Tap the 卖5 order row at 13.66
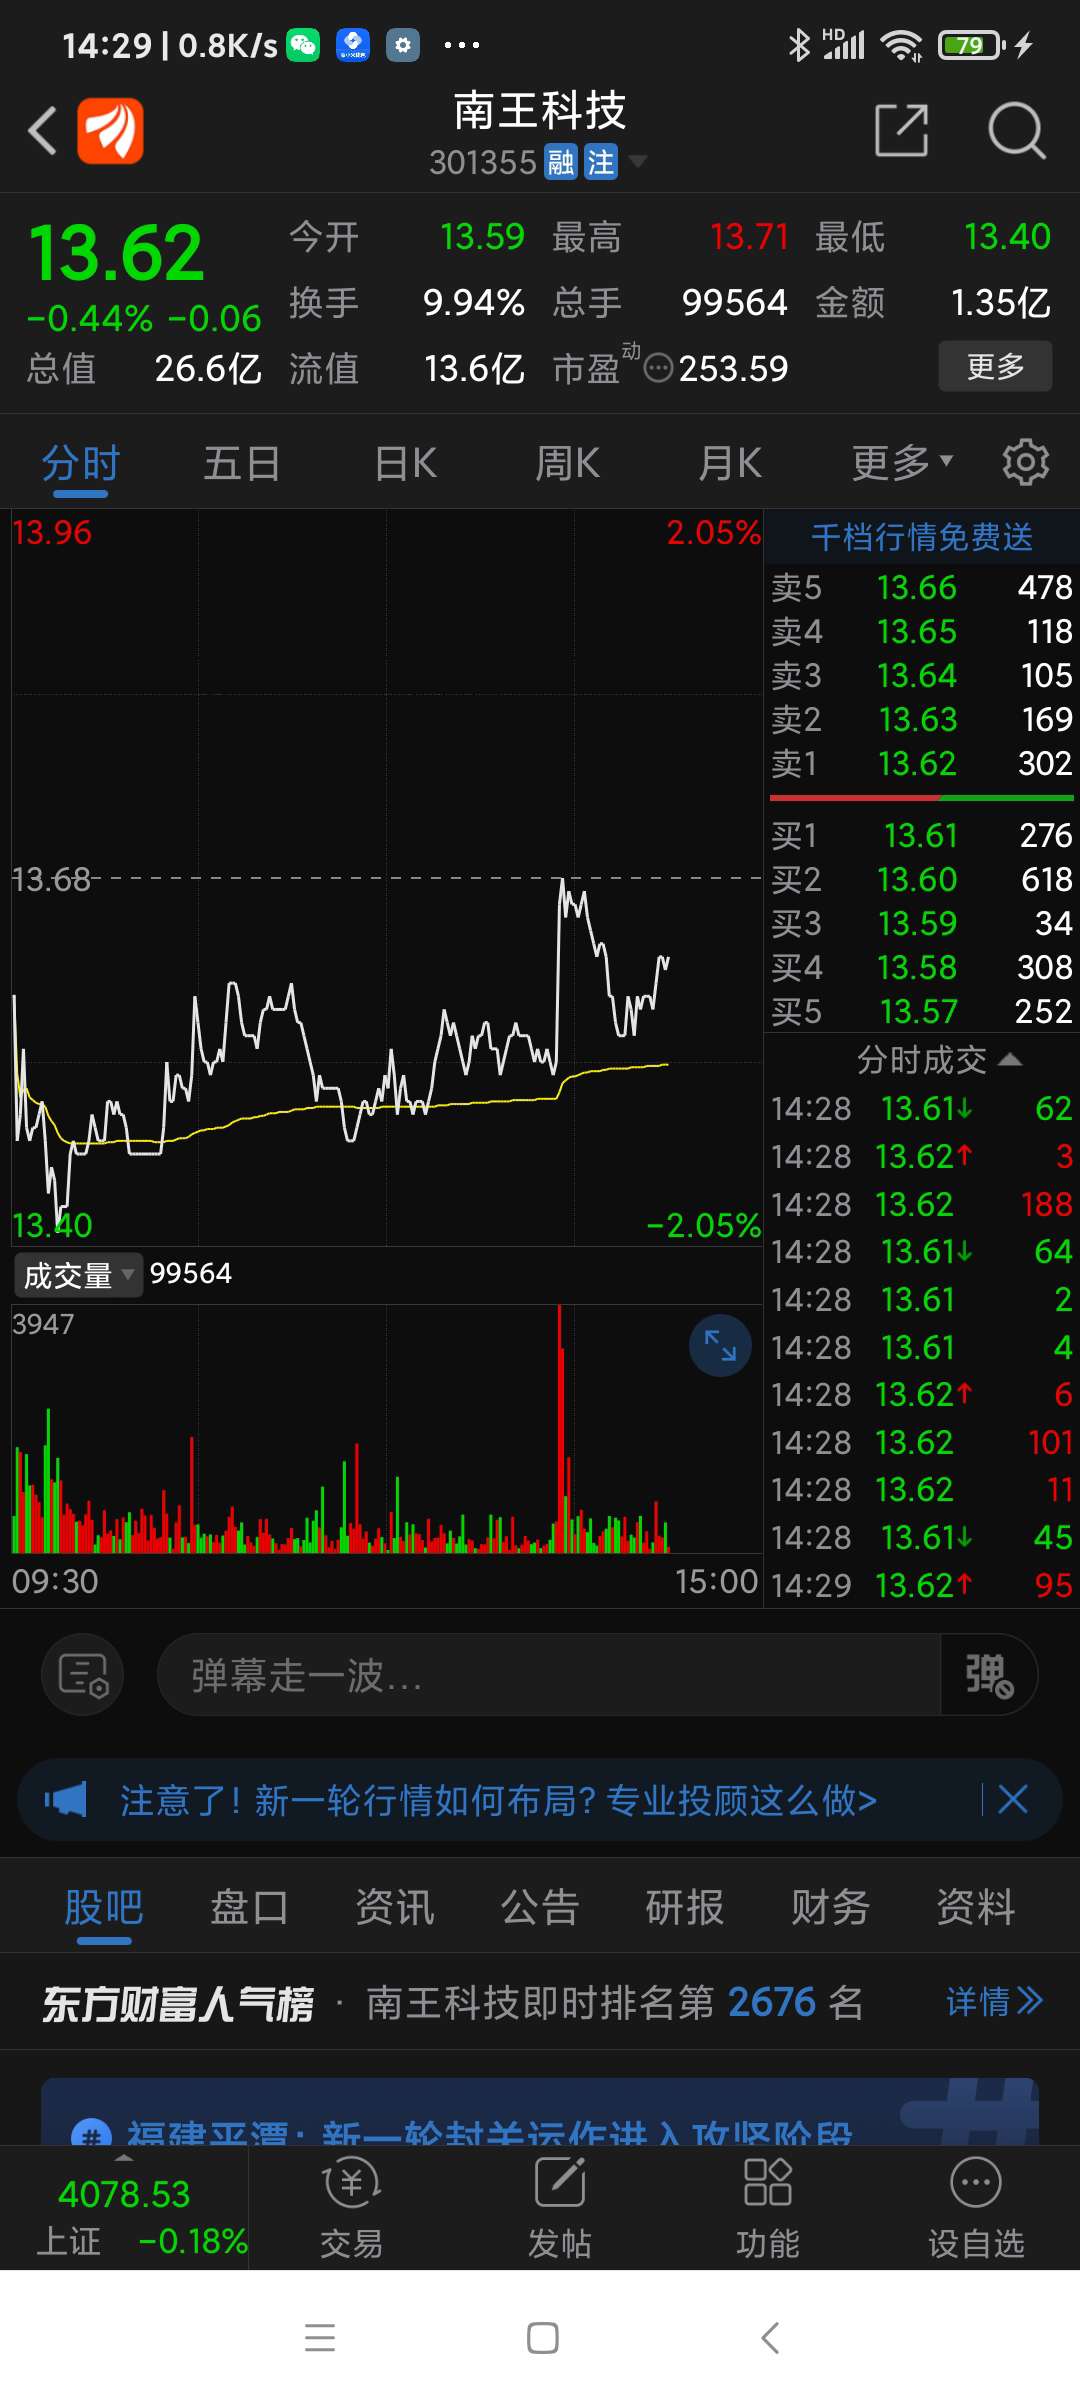Viewport: 1080px width, 2400px height. pyautogui.click(x=922, y=587)
